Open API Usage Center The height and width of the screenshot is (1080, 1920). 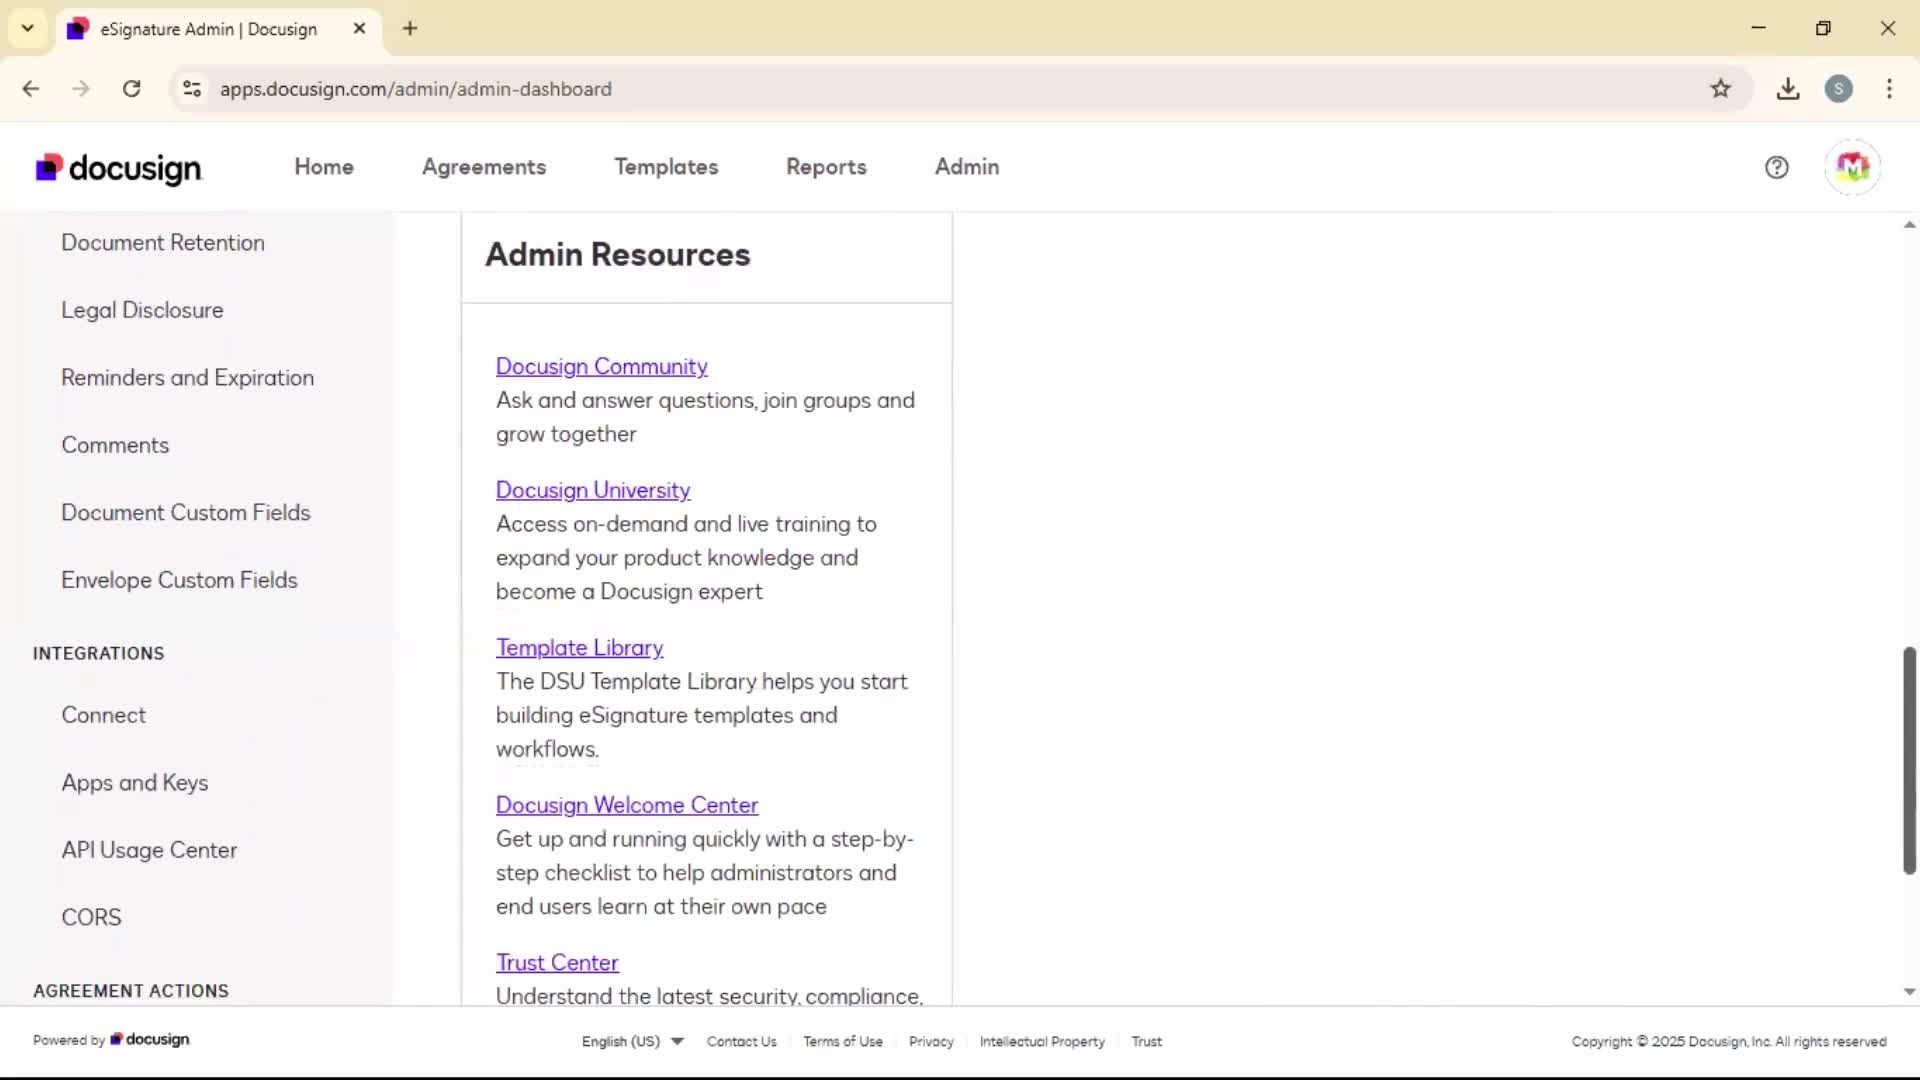(149, 850)
